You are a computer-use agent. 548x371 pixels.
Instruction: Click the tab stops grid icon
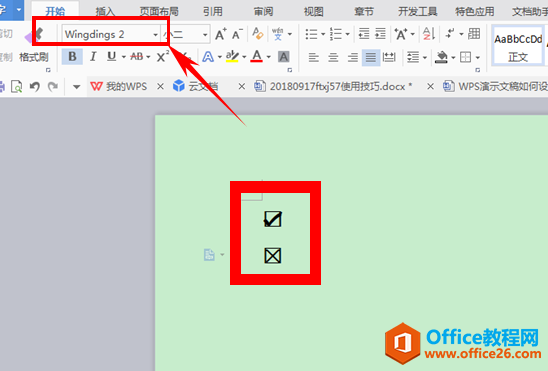click(x=474, y=34)
